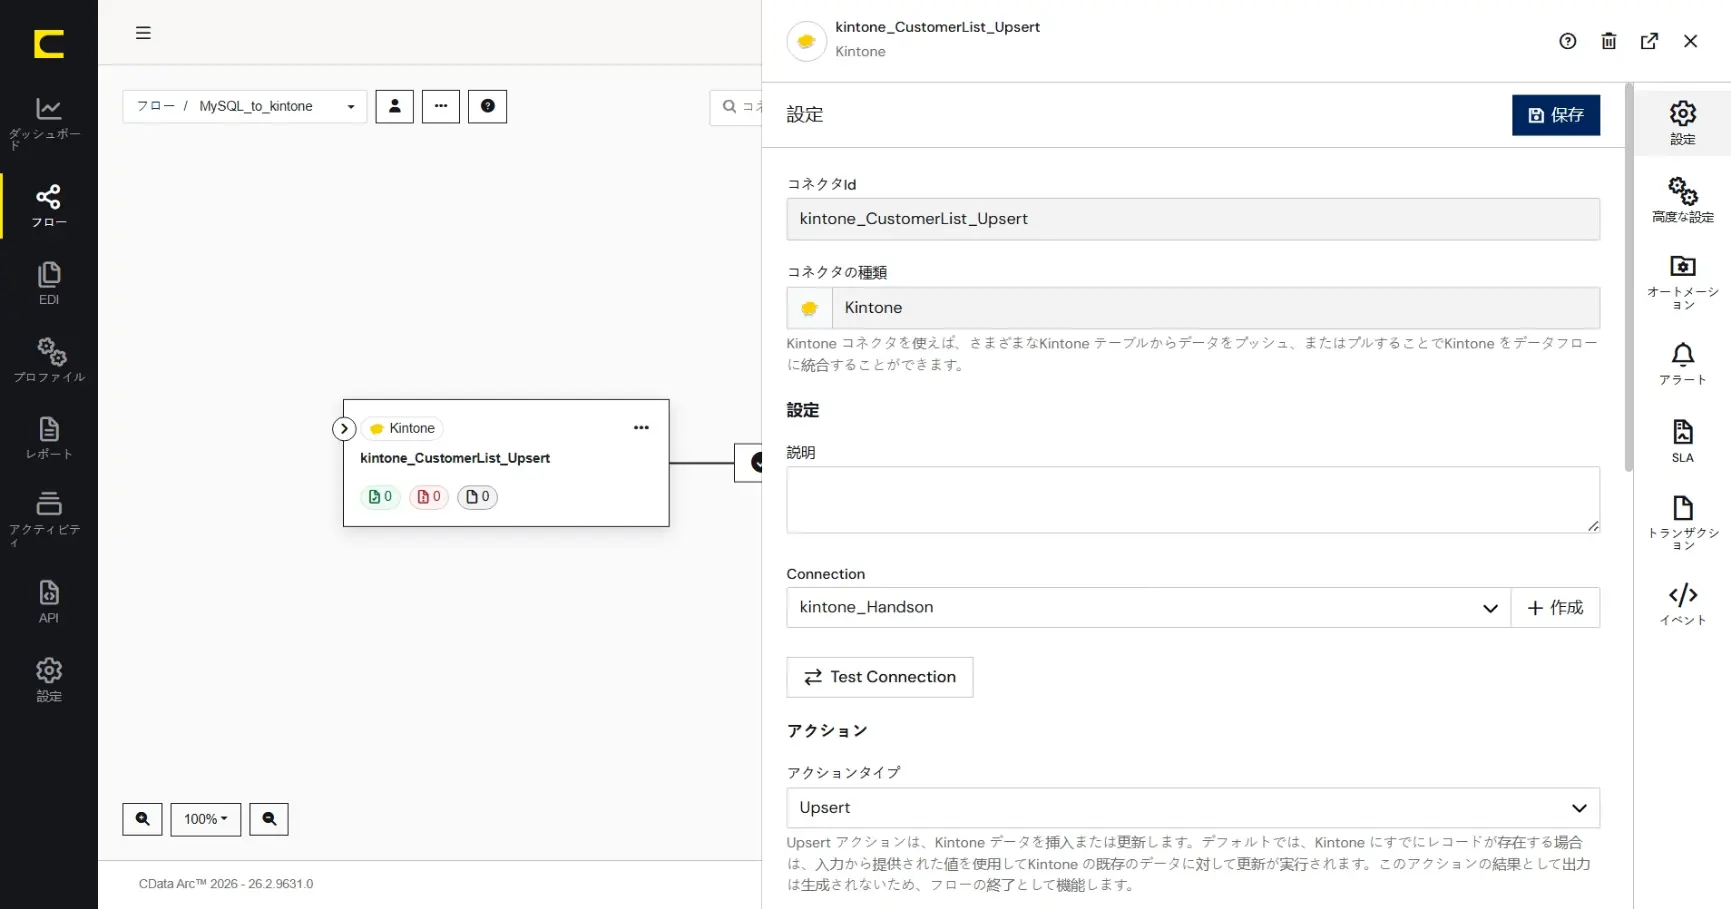Open the Dashboard from the sidebar
Screen dimensions: 1731x909
coord(48,123)
